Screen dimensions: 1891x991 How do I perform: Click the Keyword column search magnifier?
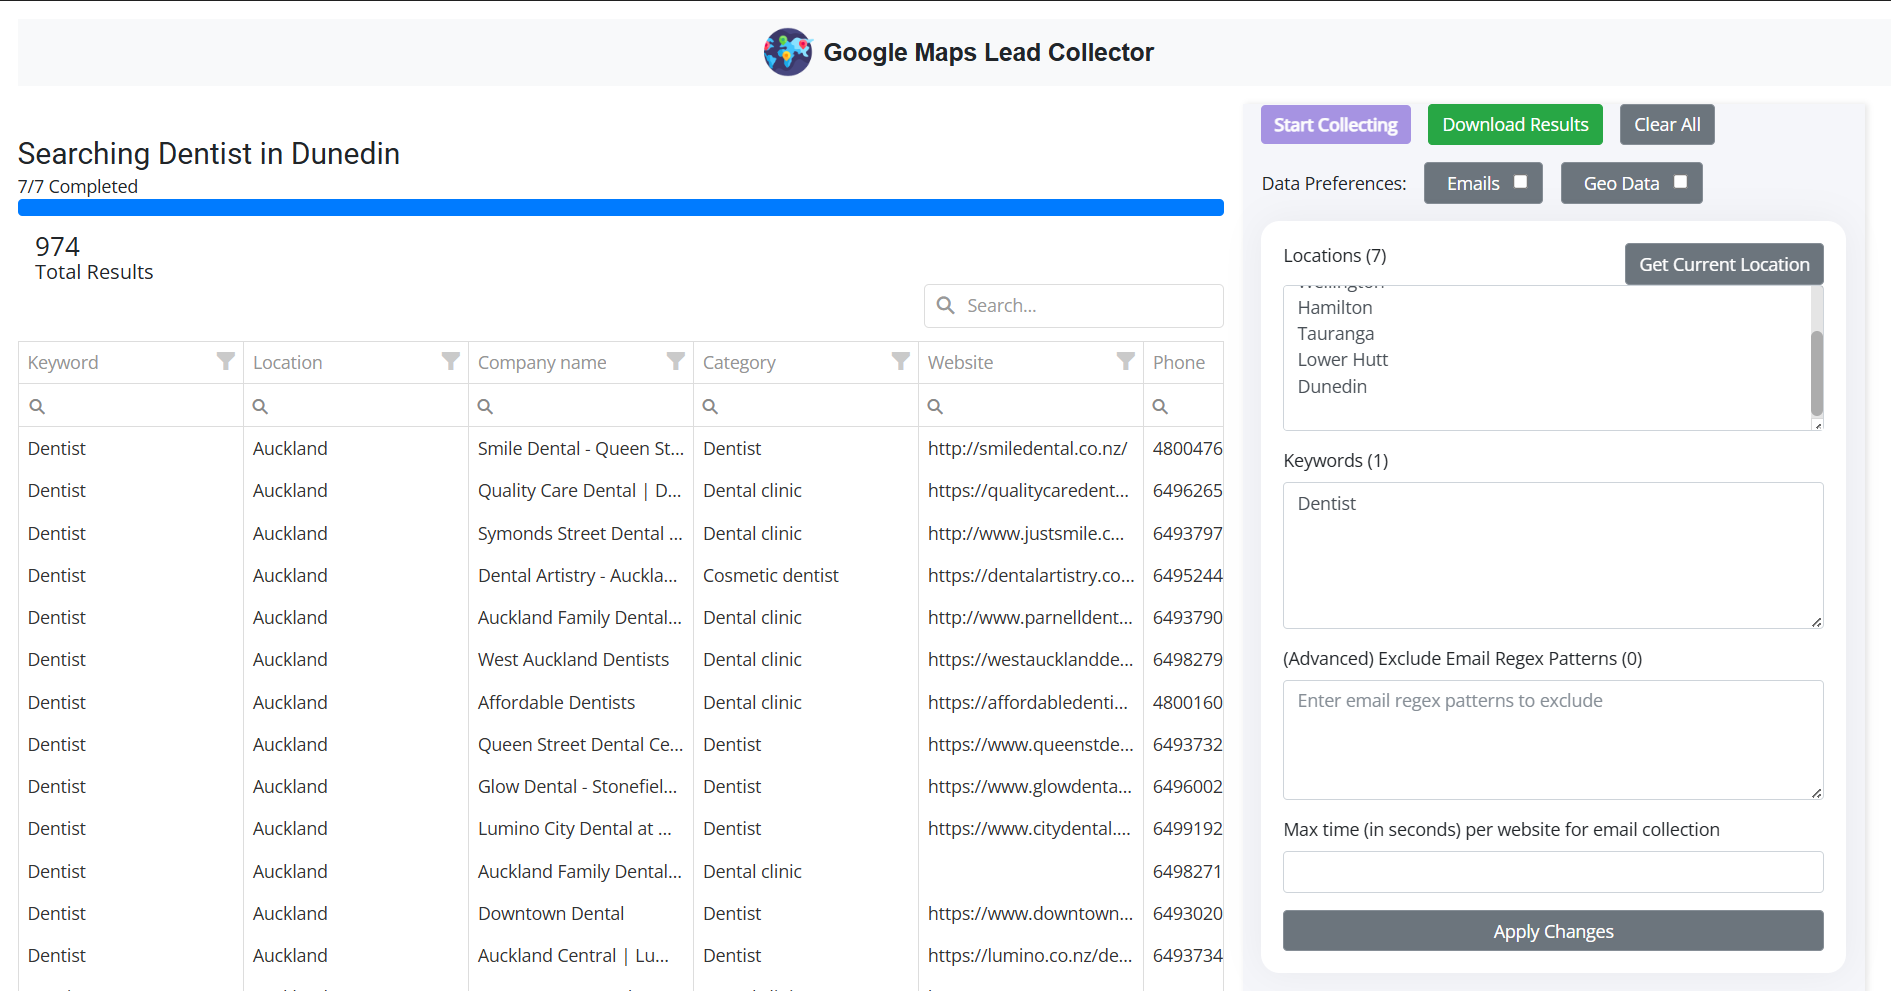[37, 406]
